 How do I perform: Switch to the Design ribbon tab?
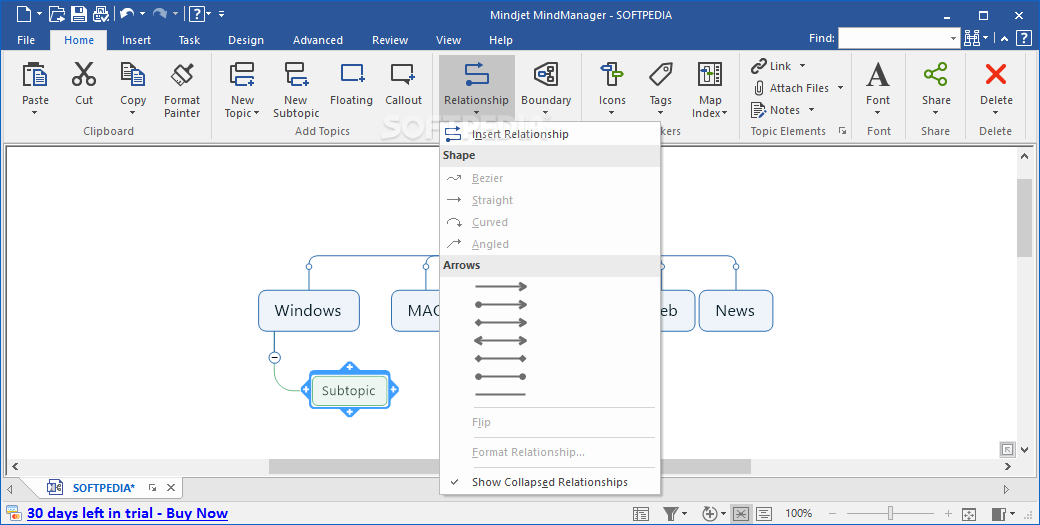pos(245,40)
